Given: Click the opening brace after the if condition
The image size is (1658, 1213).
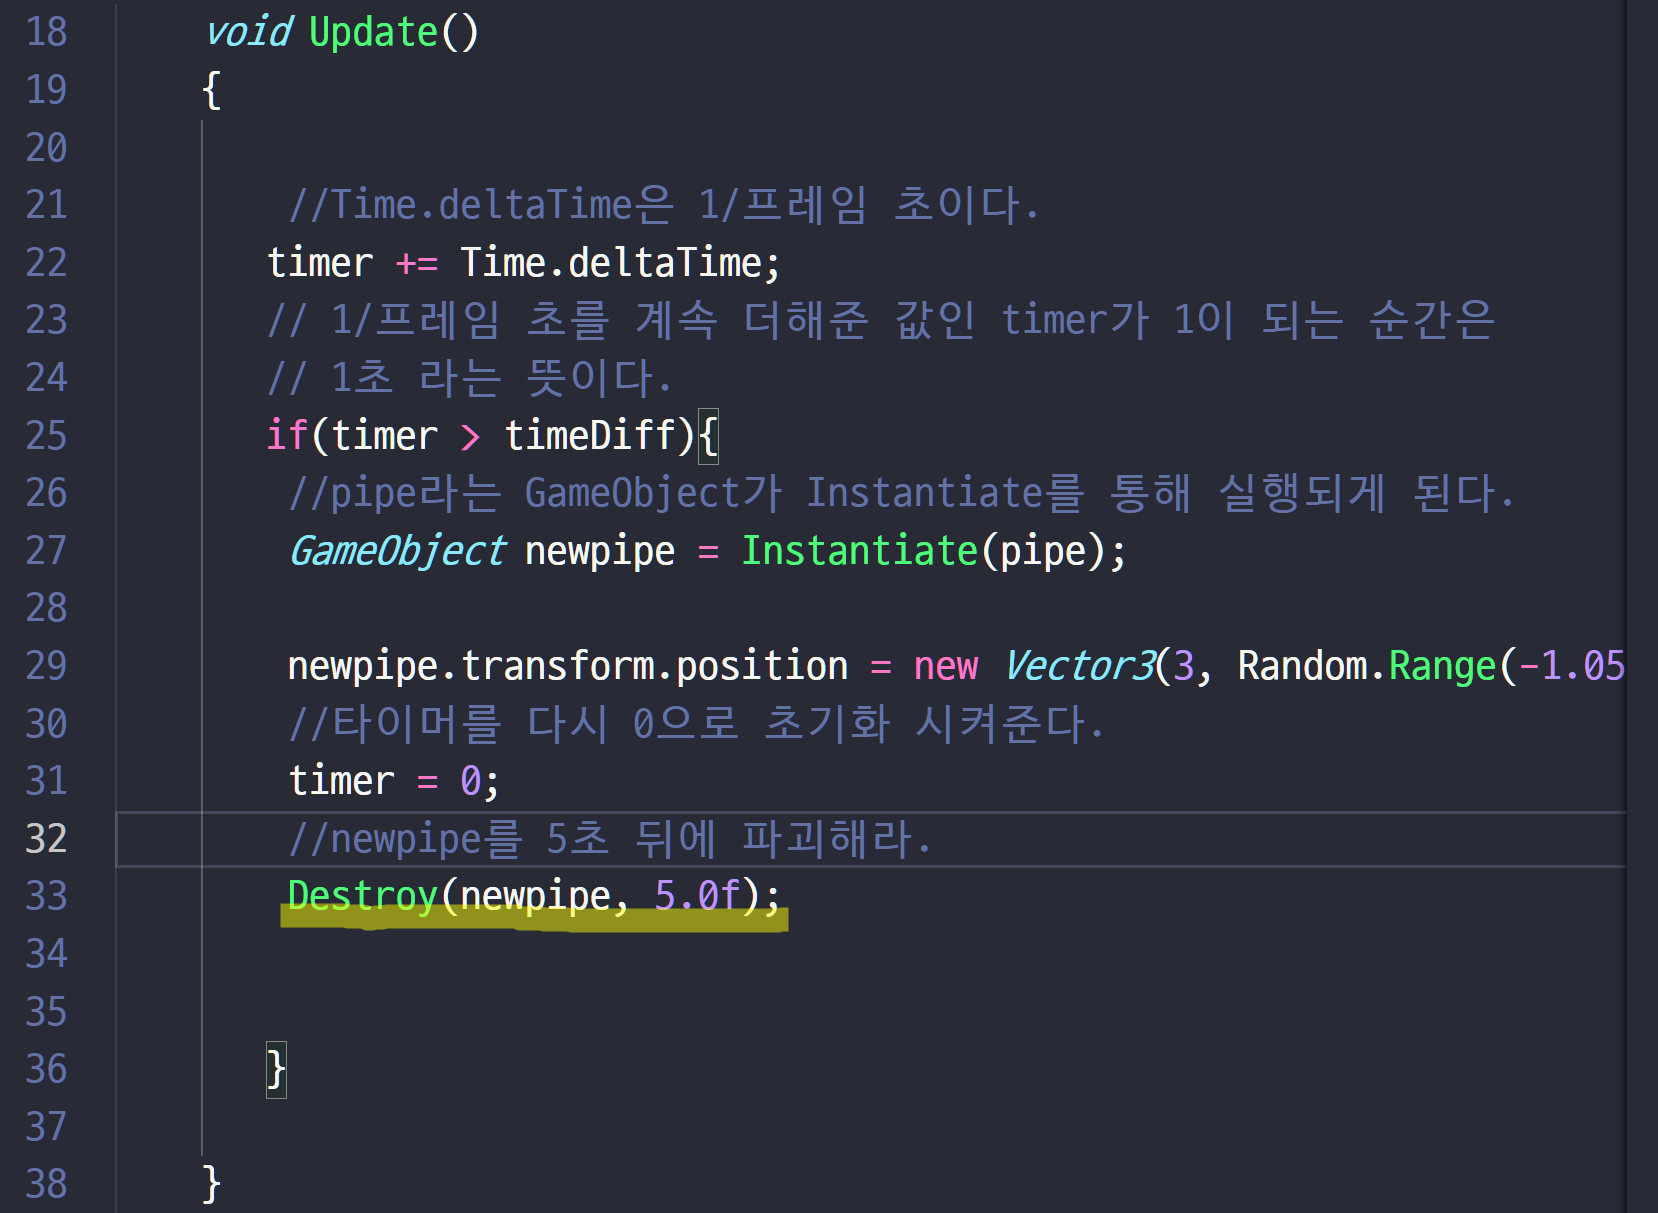Looking at the screenshot, I should (x=708, y=436).
